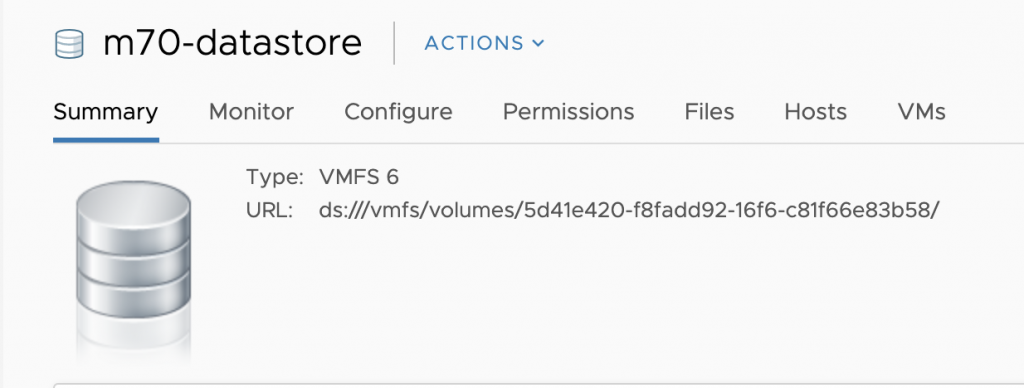Click the blue underline beneath Summary tab
Image resolution: width=1024 pixels, height=388 pixels.
[106, 140]
